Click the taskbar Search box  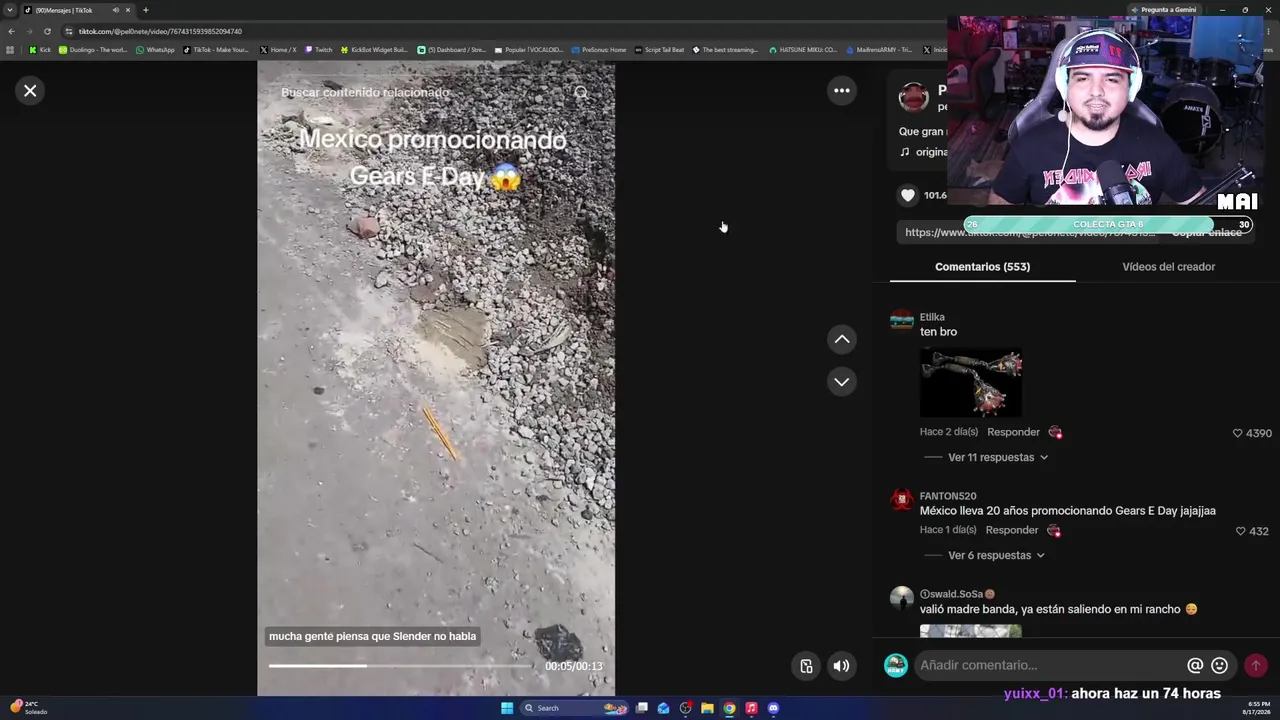[x=575, y=708]
